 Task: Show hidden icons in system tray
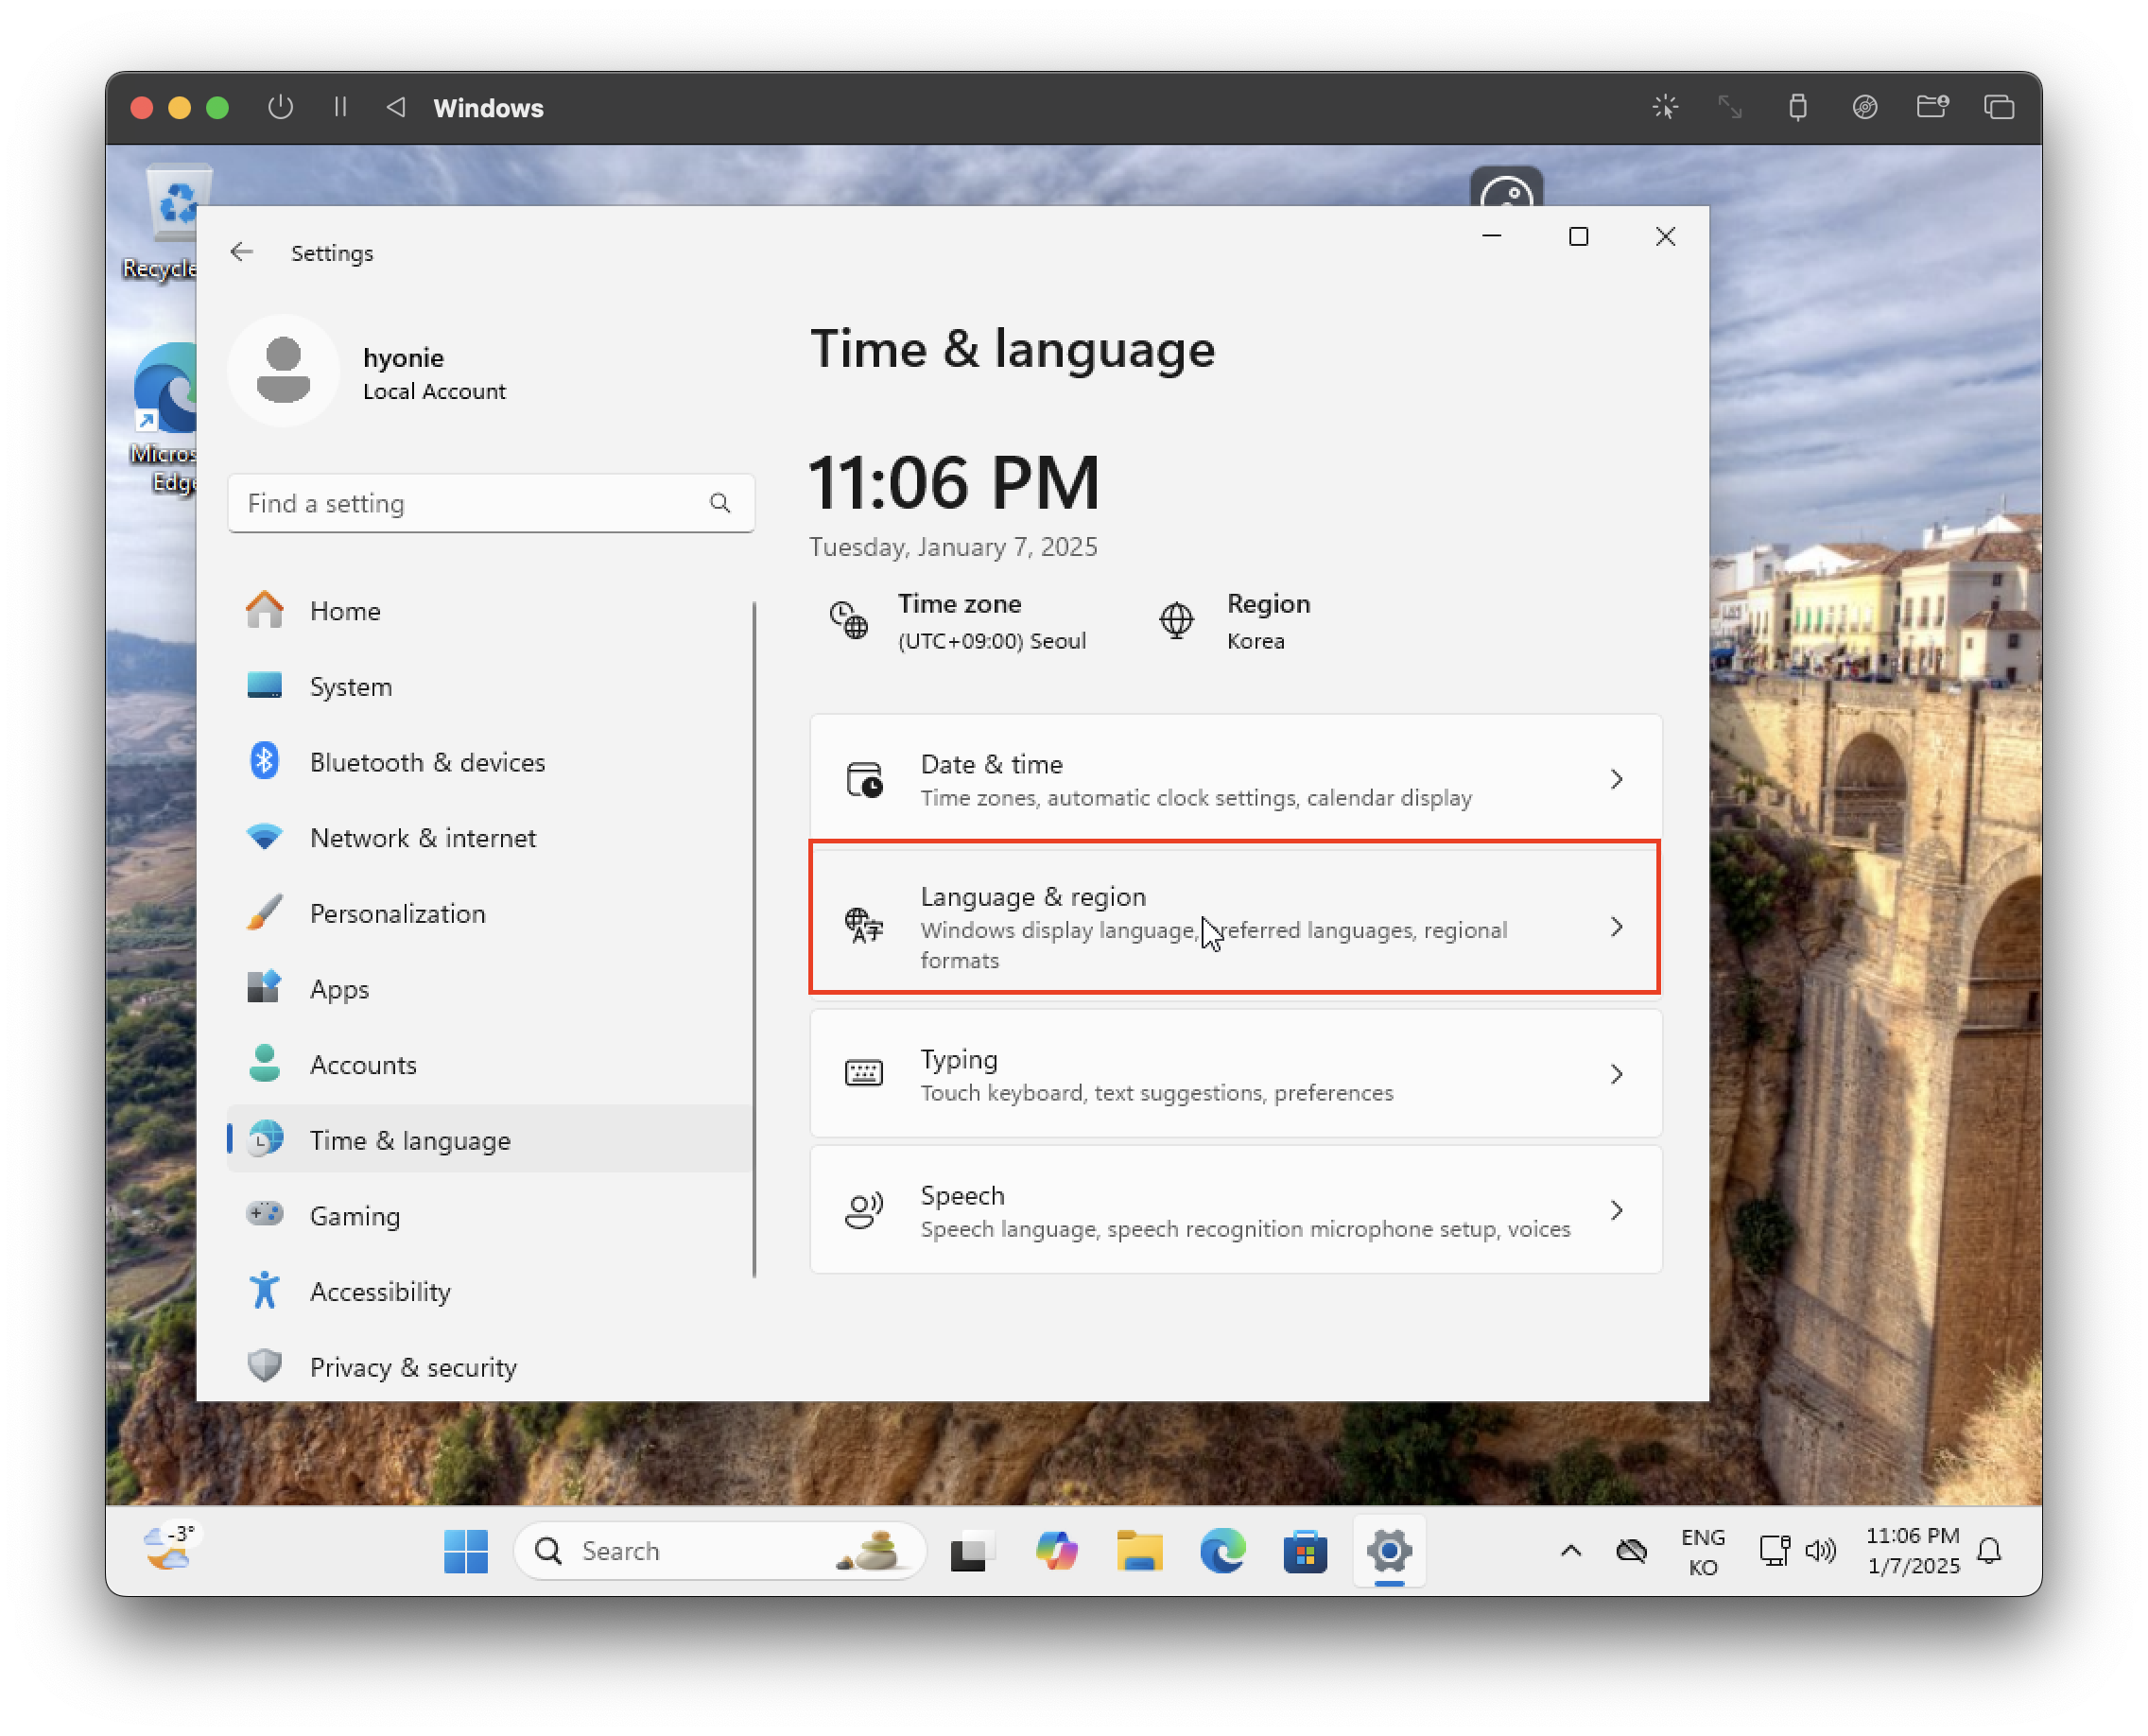[x=1571, y=1551]
